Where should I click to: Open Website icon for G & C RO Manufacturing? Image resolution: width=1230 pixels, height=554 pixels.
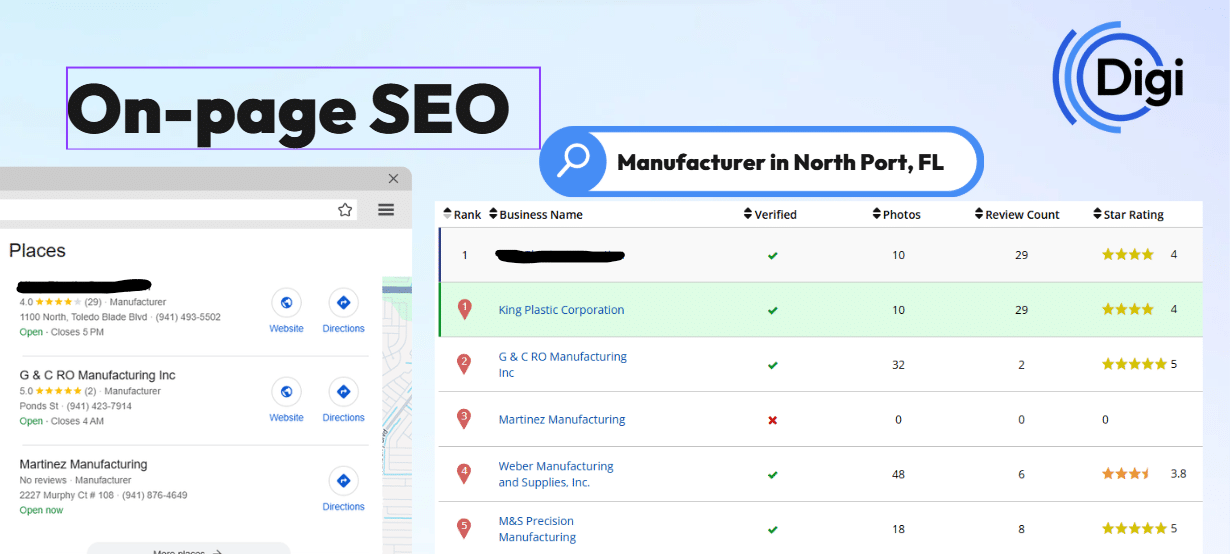[286, 392]
